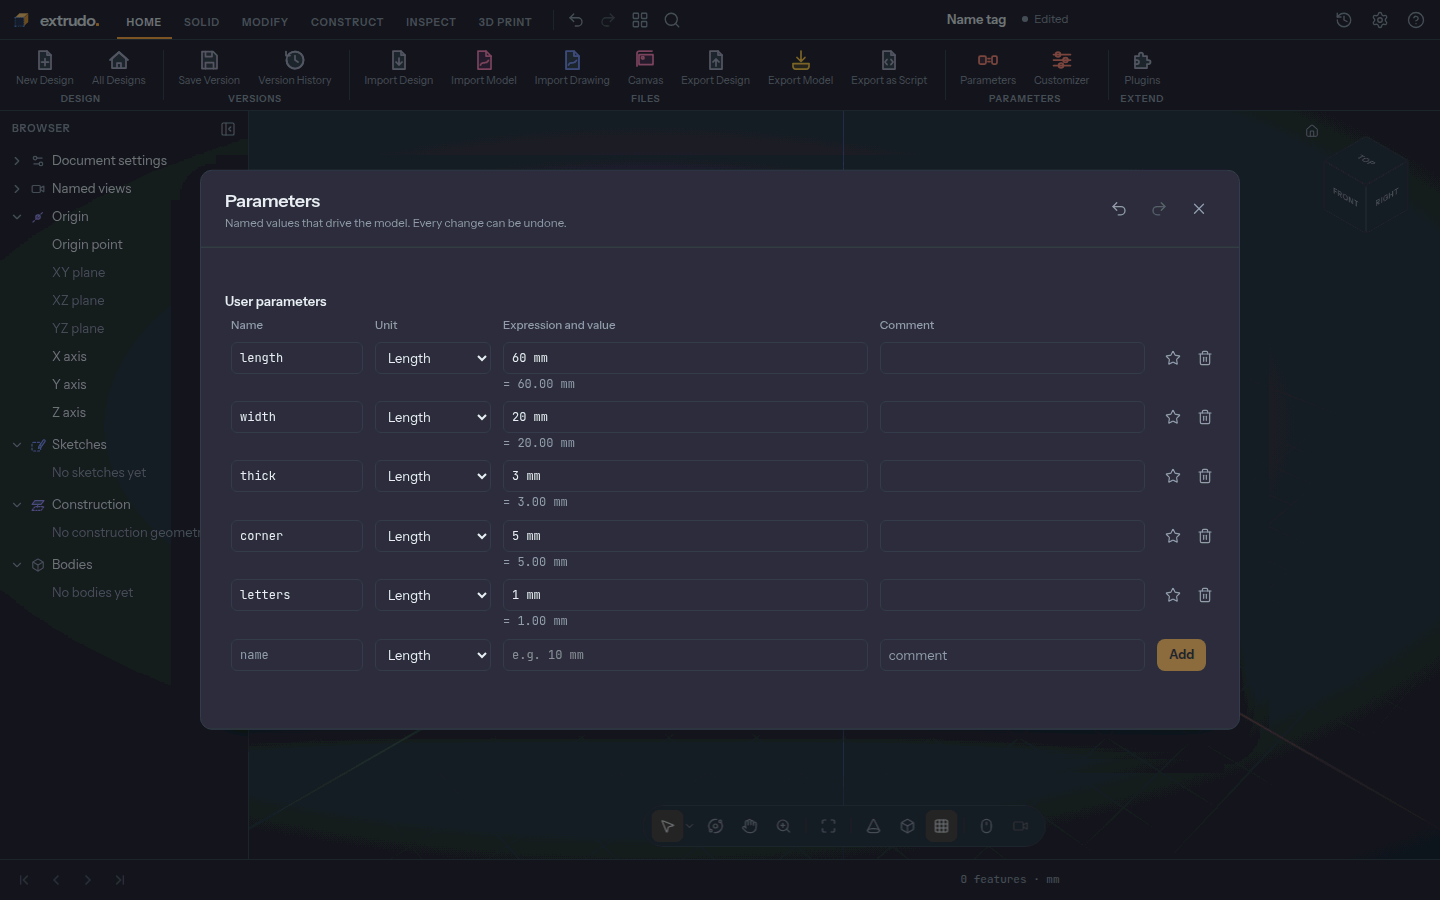
Task: Collapse the Origin tree node
Action: click(x=17, y=216)
